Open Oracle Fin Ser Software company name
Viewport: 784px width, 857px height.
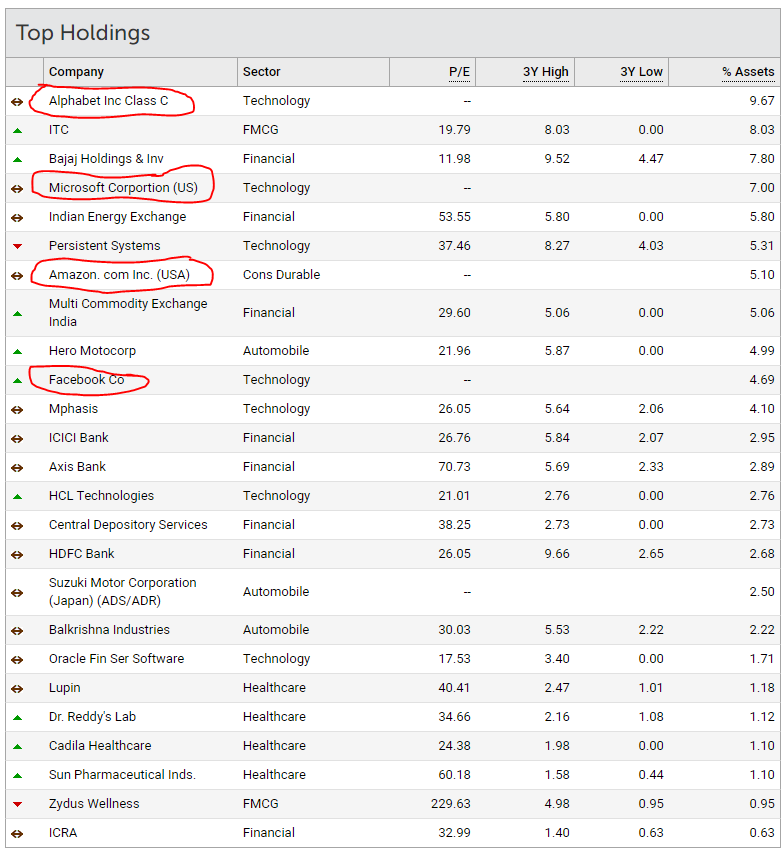(x=116, y=658)
